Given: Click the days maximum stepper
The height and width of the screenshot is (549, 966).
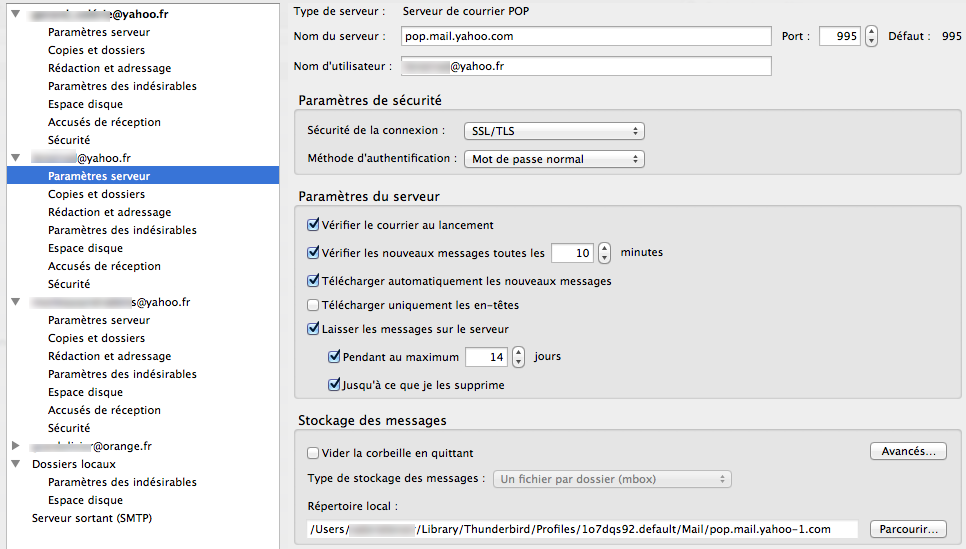Looking at the screenshot, I should coord(518,357).
